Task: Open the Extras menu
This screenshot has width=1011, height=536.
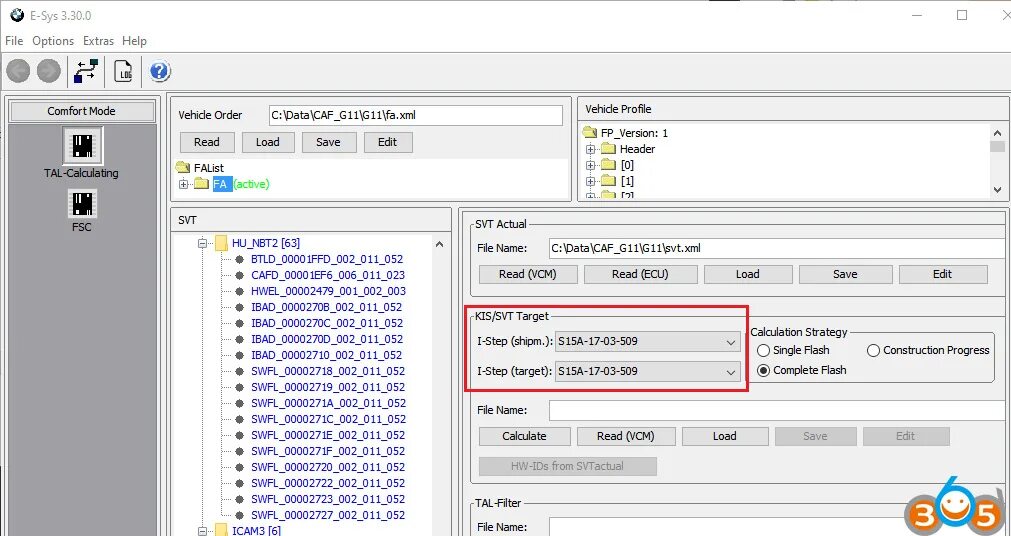Action: 99,41
